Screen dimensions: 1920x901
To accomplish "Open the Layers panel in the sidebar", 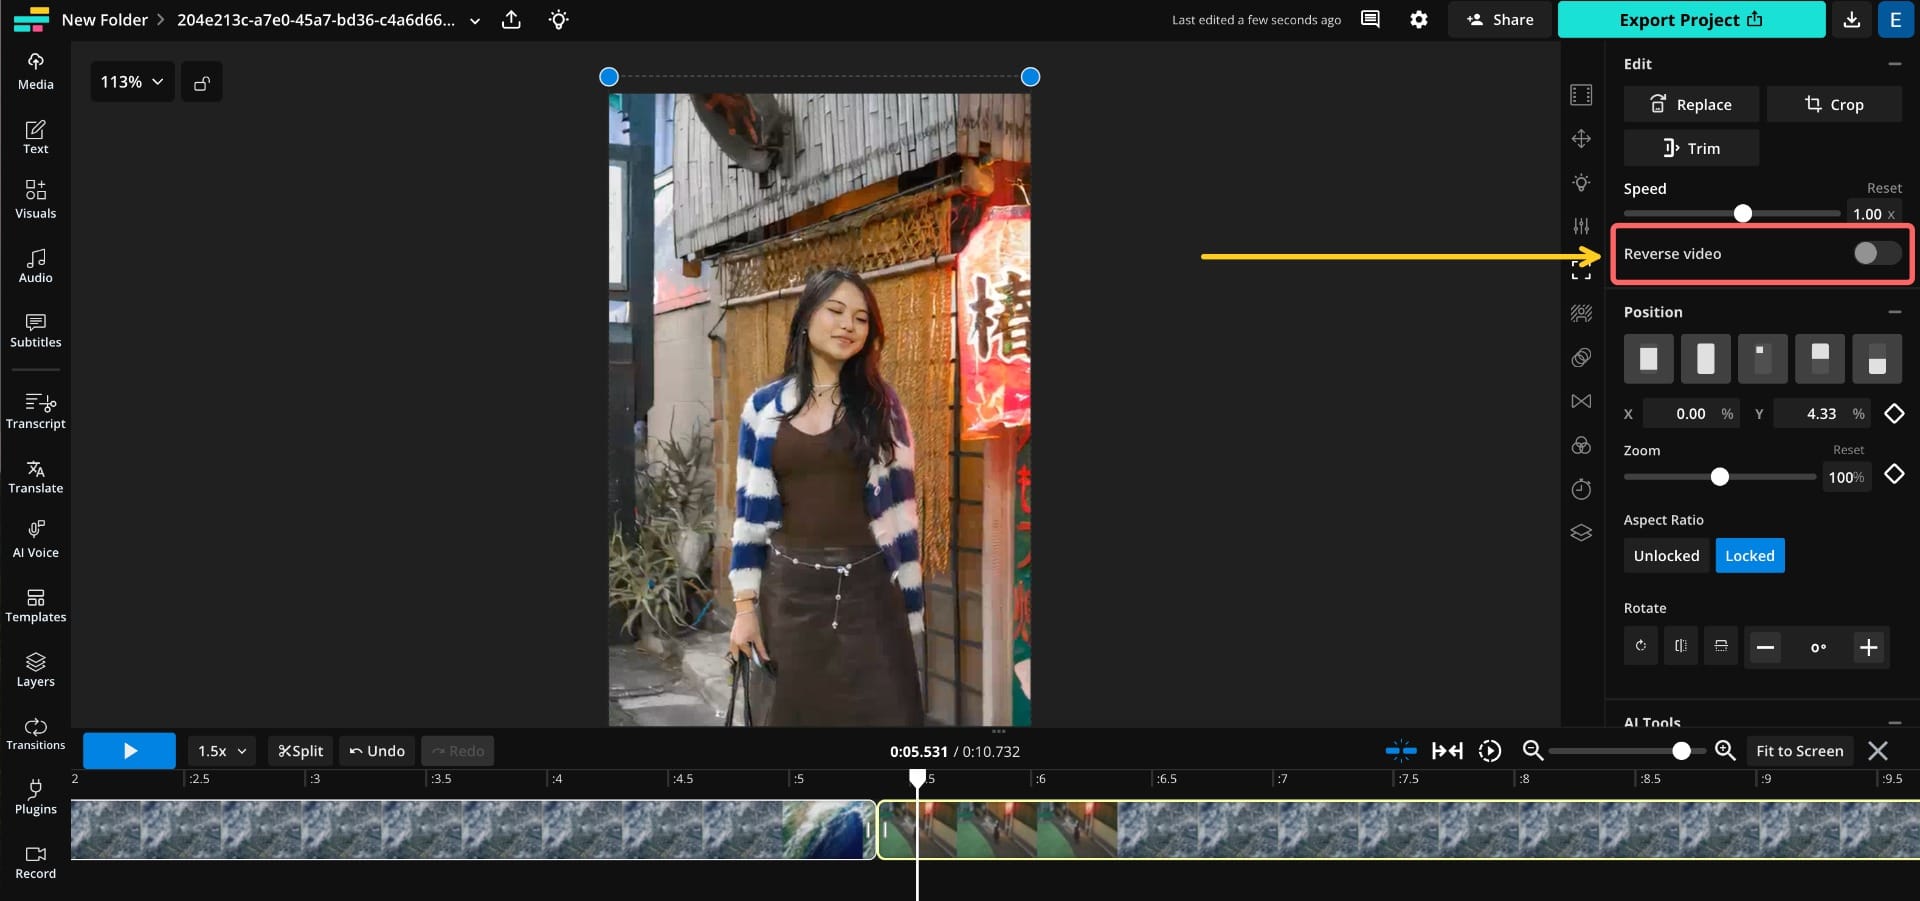I will pos(35,668).
